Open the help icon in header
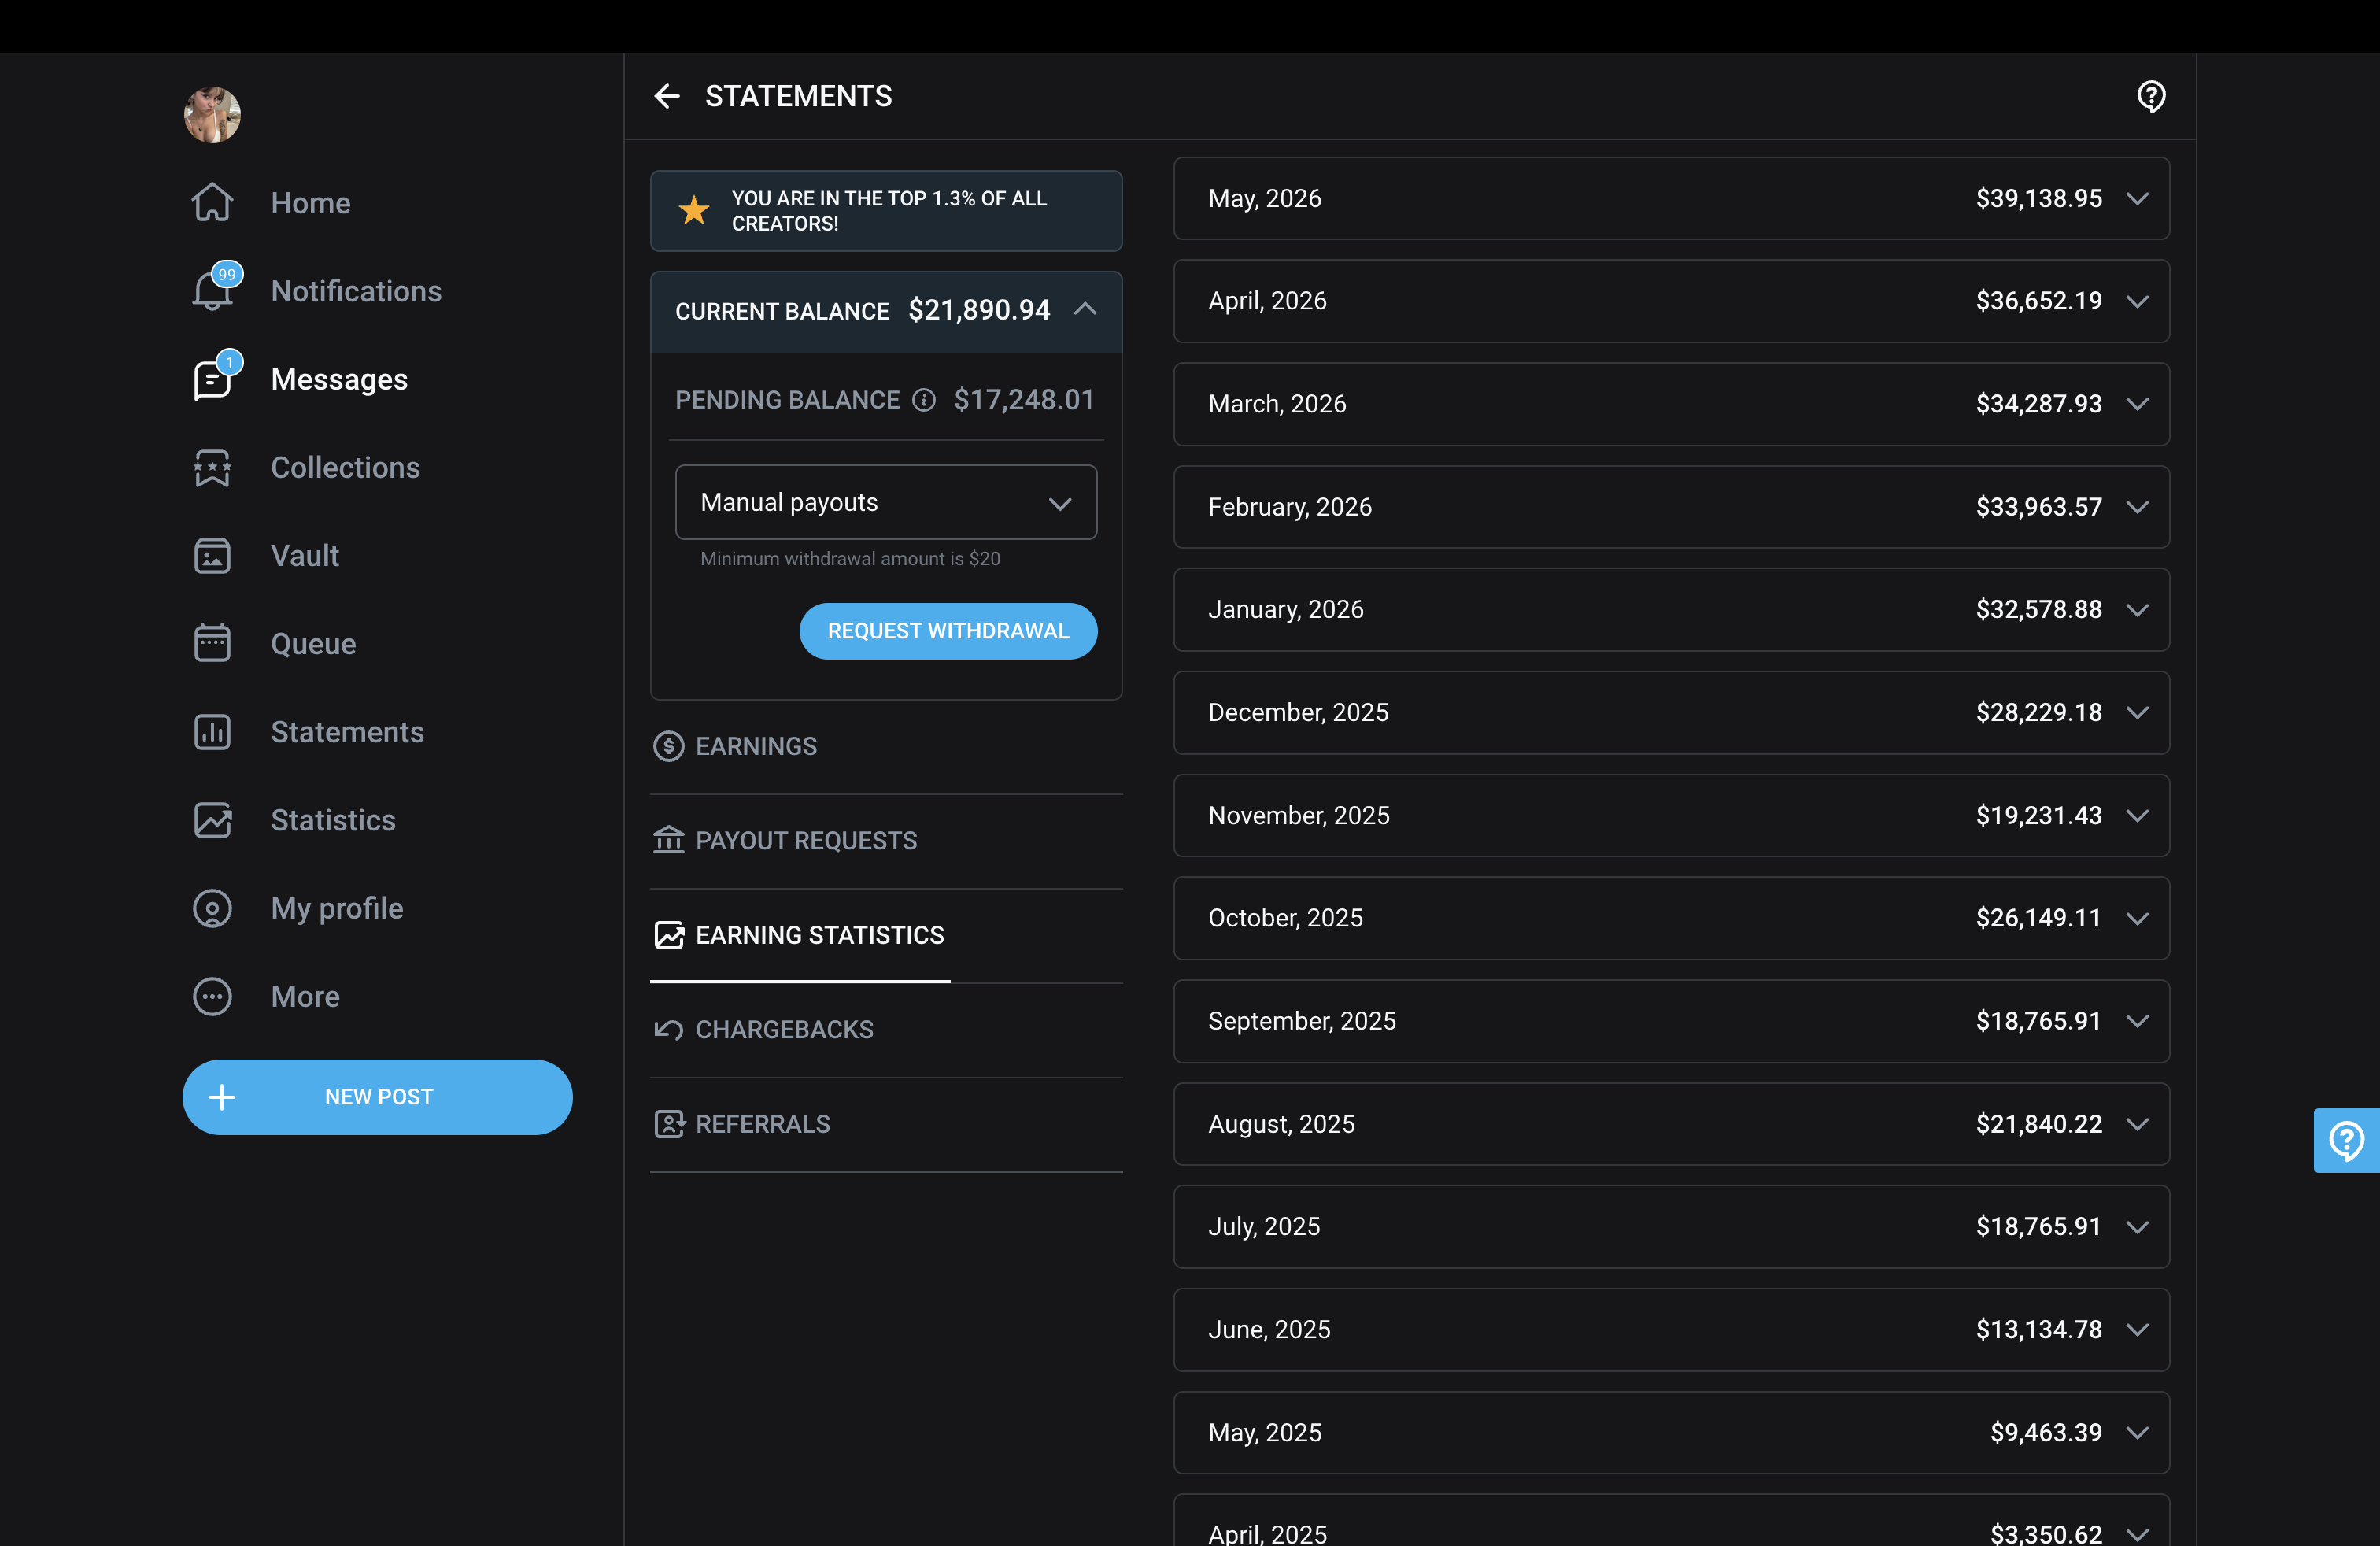2380x1546 pixels. point(2151,96)
